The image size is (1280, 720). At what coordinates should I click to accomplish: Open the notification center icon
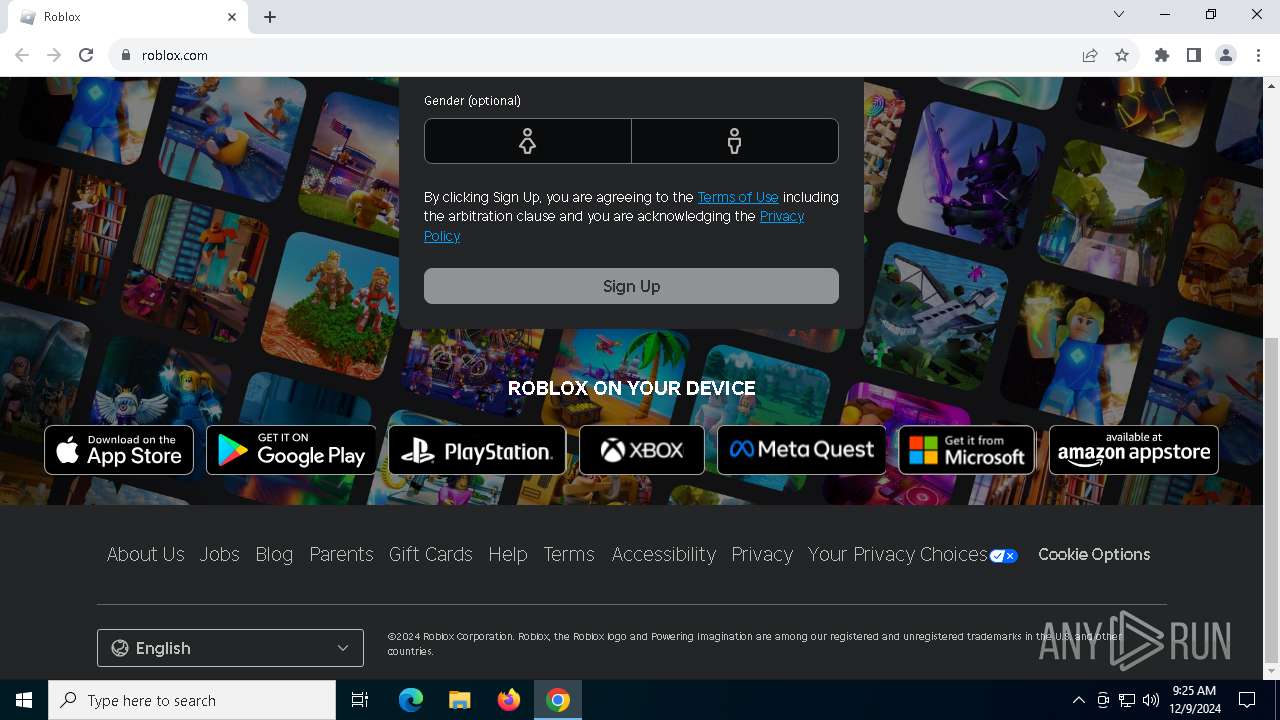[1247, 700]
